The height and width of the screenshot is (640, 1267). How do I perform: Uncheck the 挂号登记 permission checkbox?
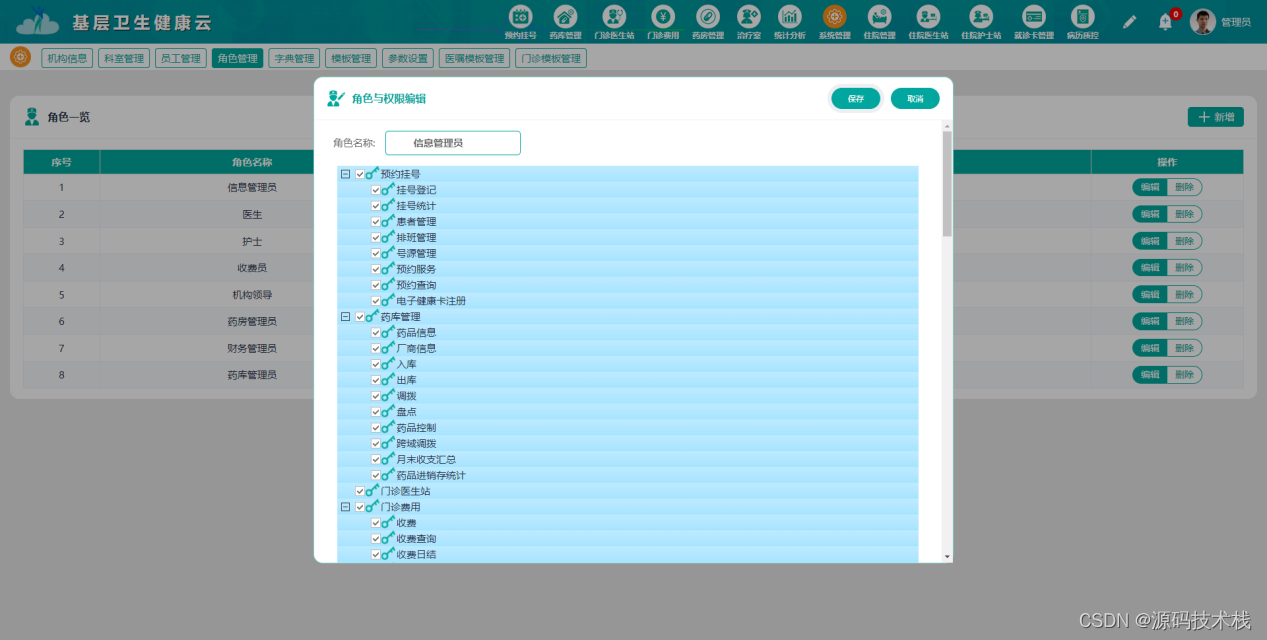coord(376,190)
